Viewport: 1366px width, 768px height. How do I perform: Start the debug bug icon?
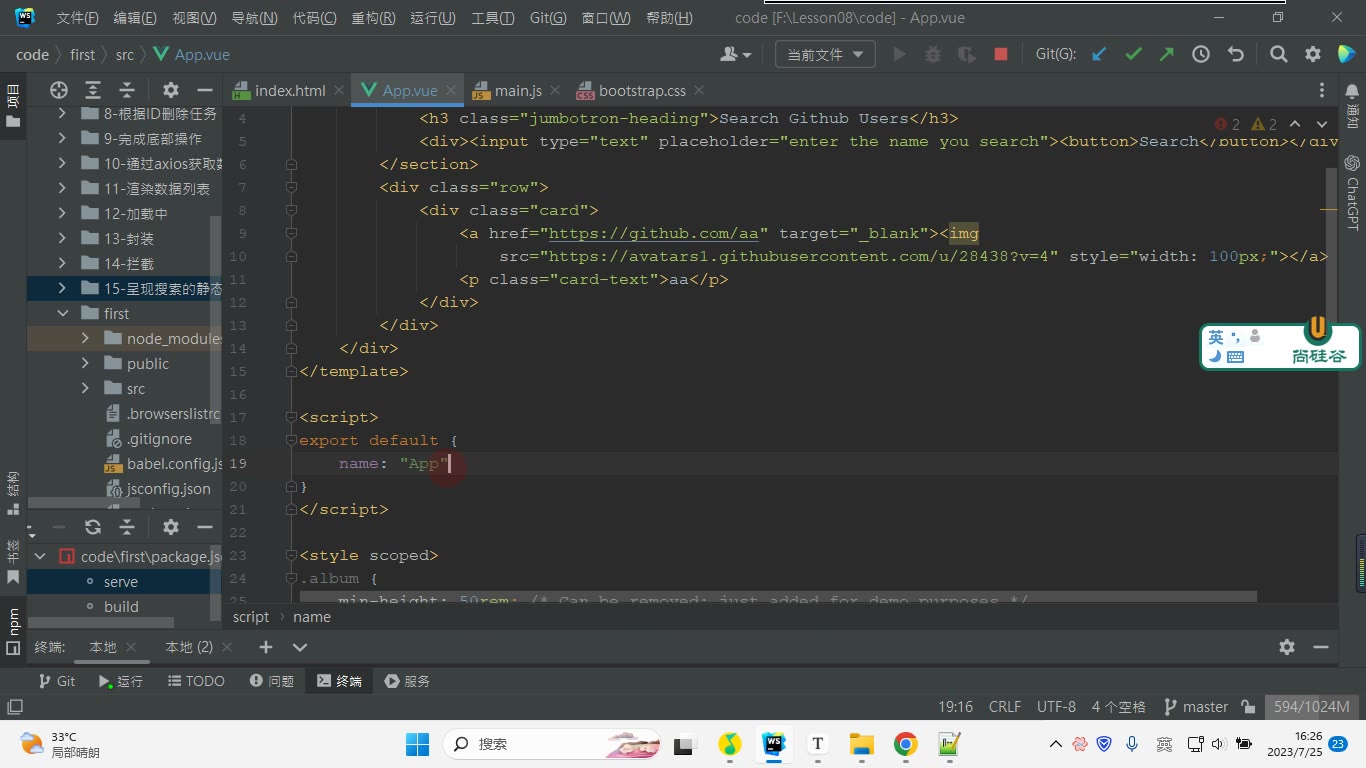(933, 55)
